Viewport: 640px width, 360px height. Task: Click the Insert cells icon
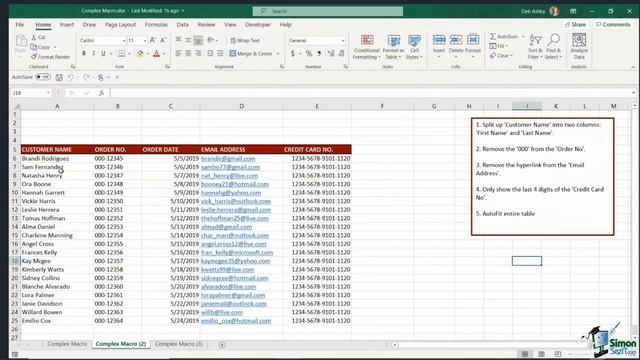(439, 40)
